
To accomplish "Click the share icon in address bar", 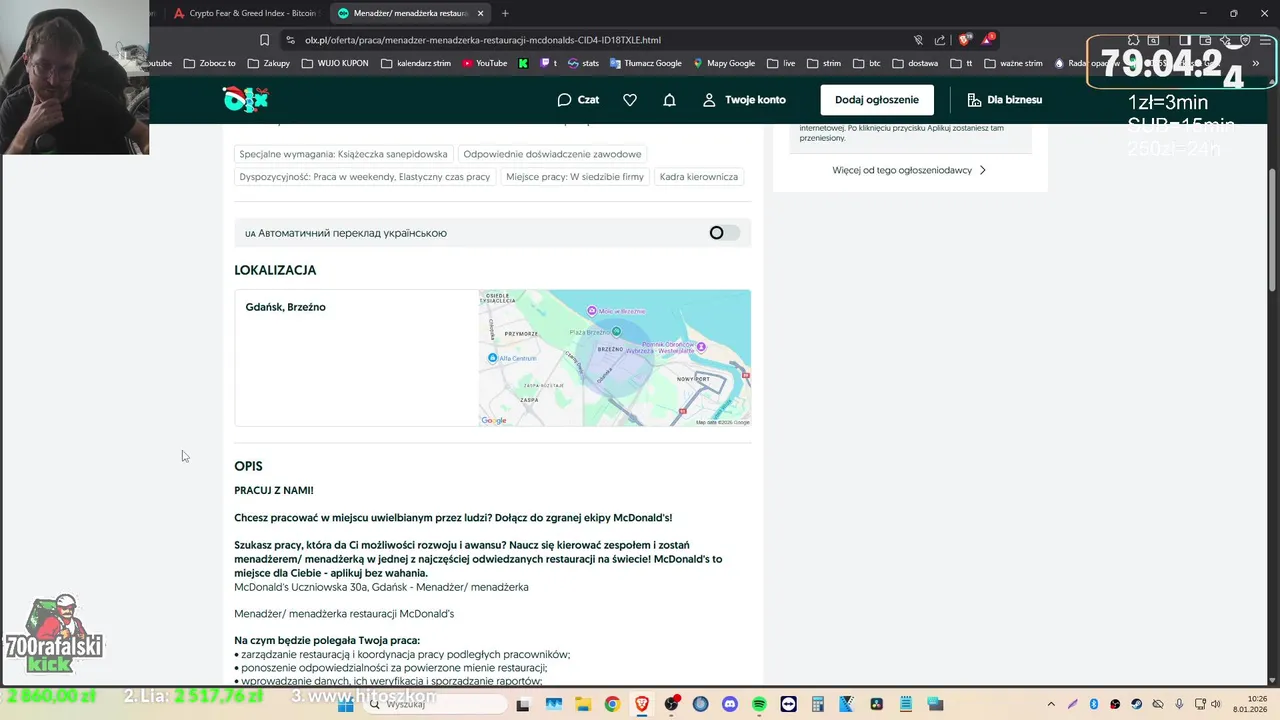I will (x=940, y=40).
